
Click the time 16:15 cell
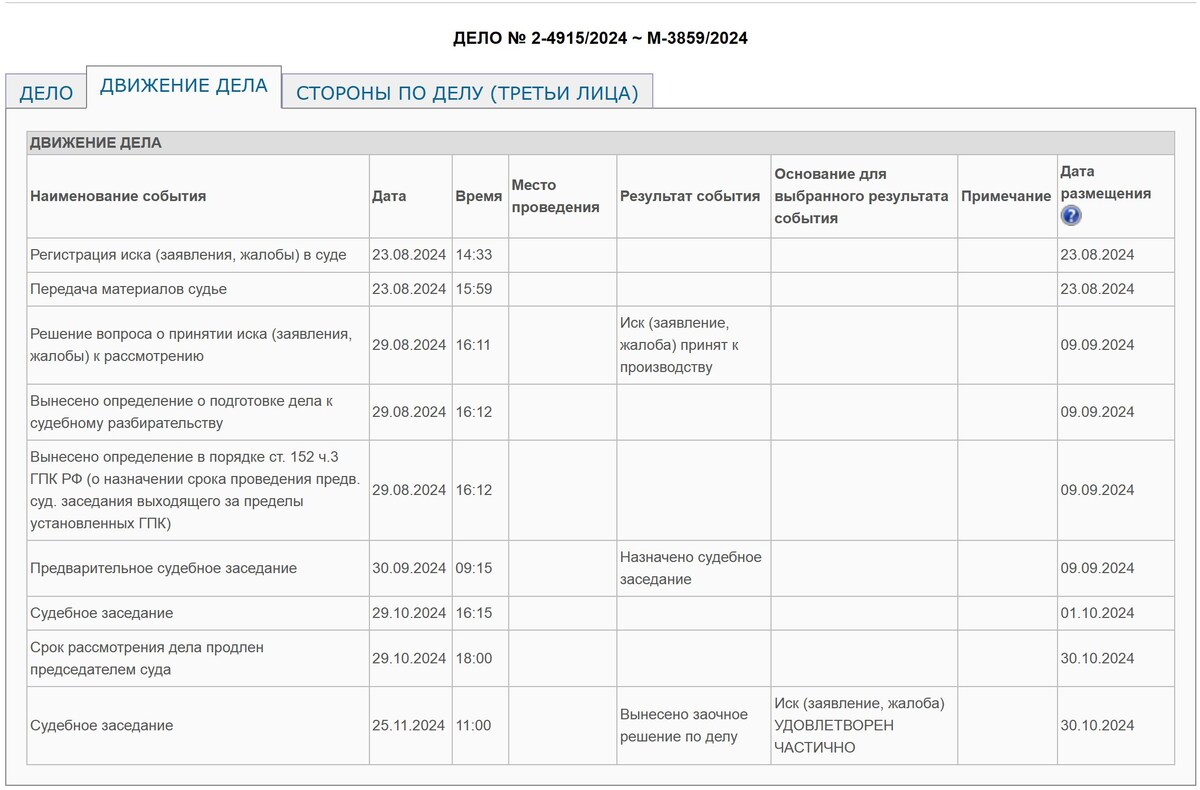pyautogui.click(x=481, y=613)
